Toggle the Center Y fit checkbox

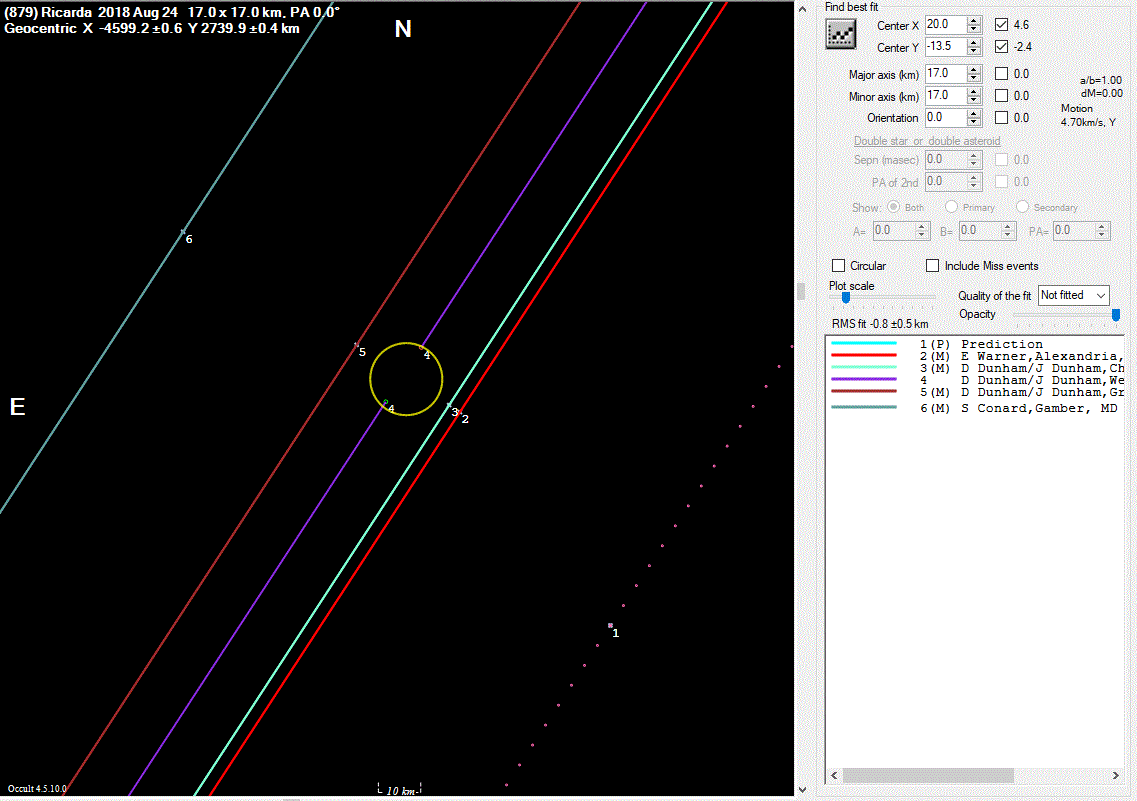[1001, 46]
